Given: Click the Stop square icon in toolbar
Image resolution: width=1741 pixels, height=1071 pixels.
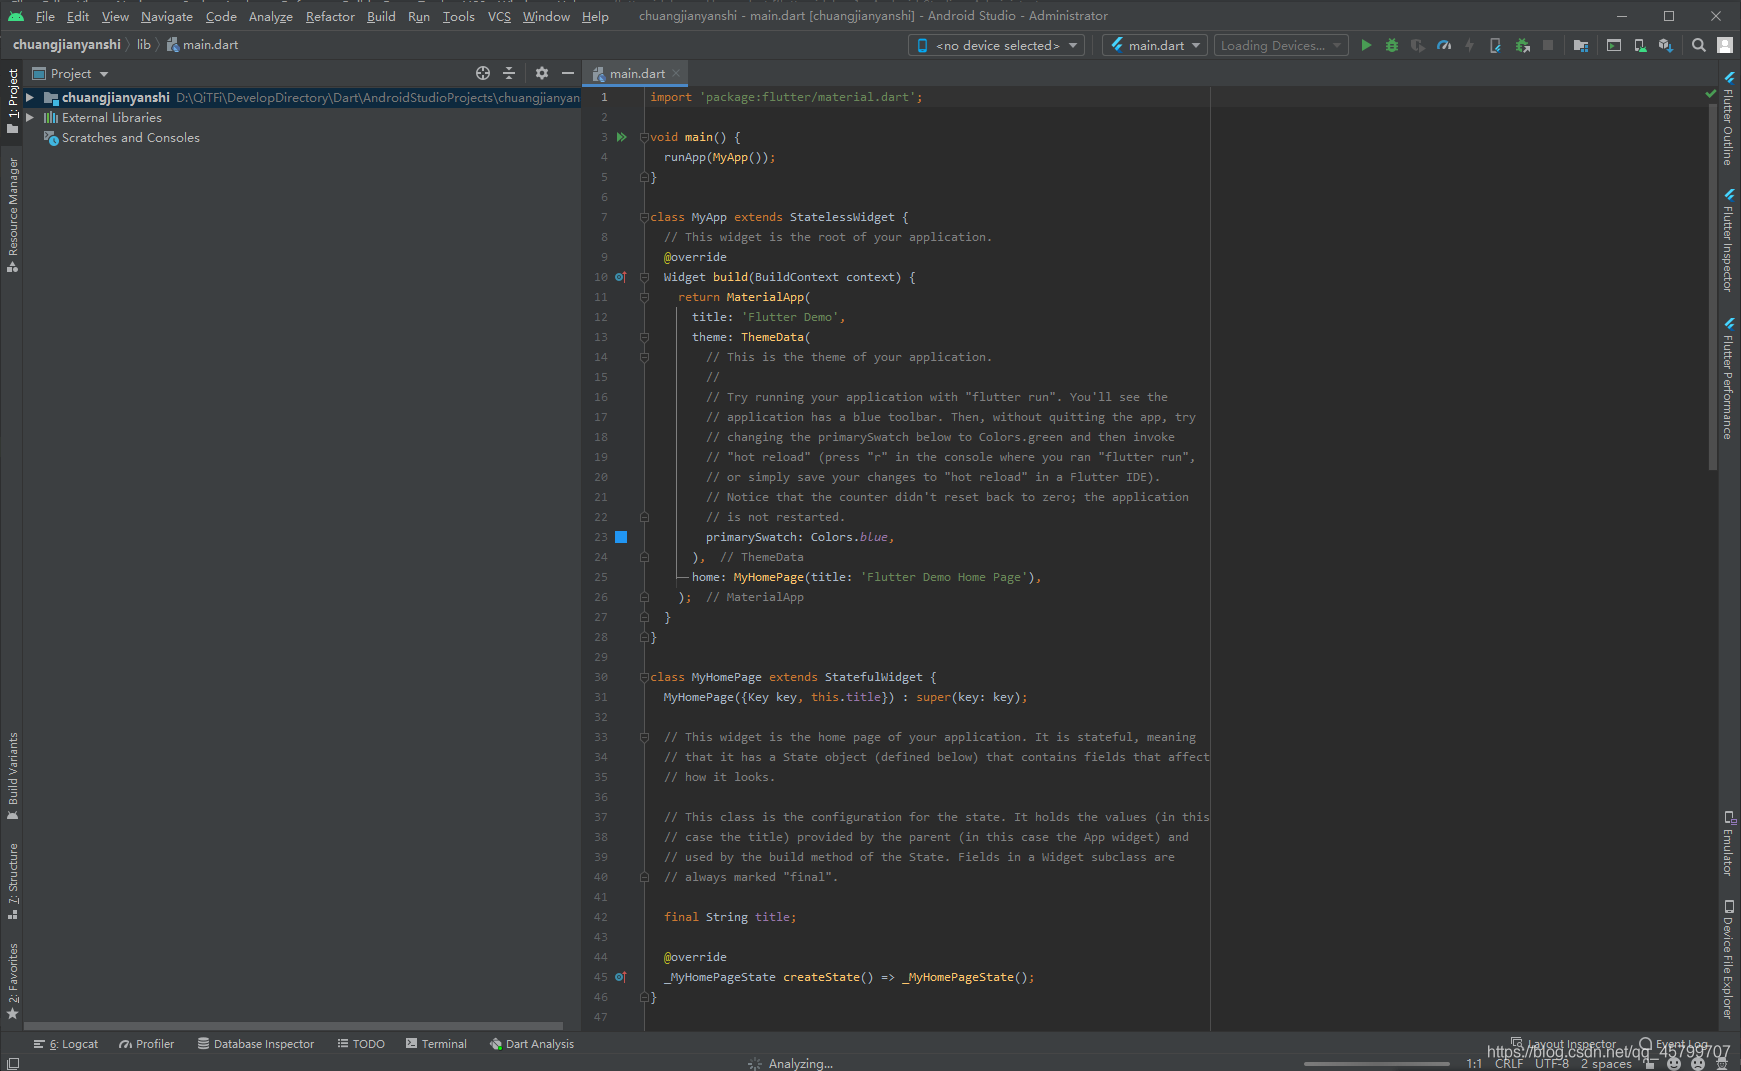Looking at the screenshot, I should 1548,45.
